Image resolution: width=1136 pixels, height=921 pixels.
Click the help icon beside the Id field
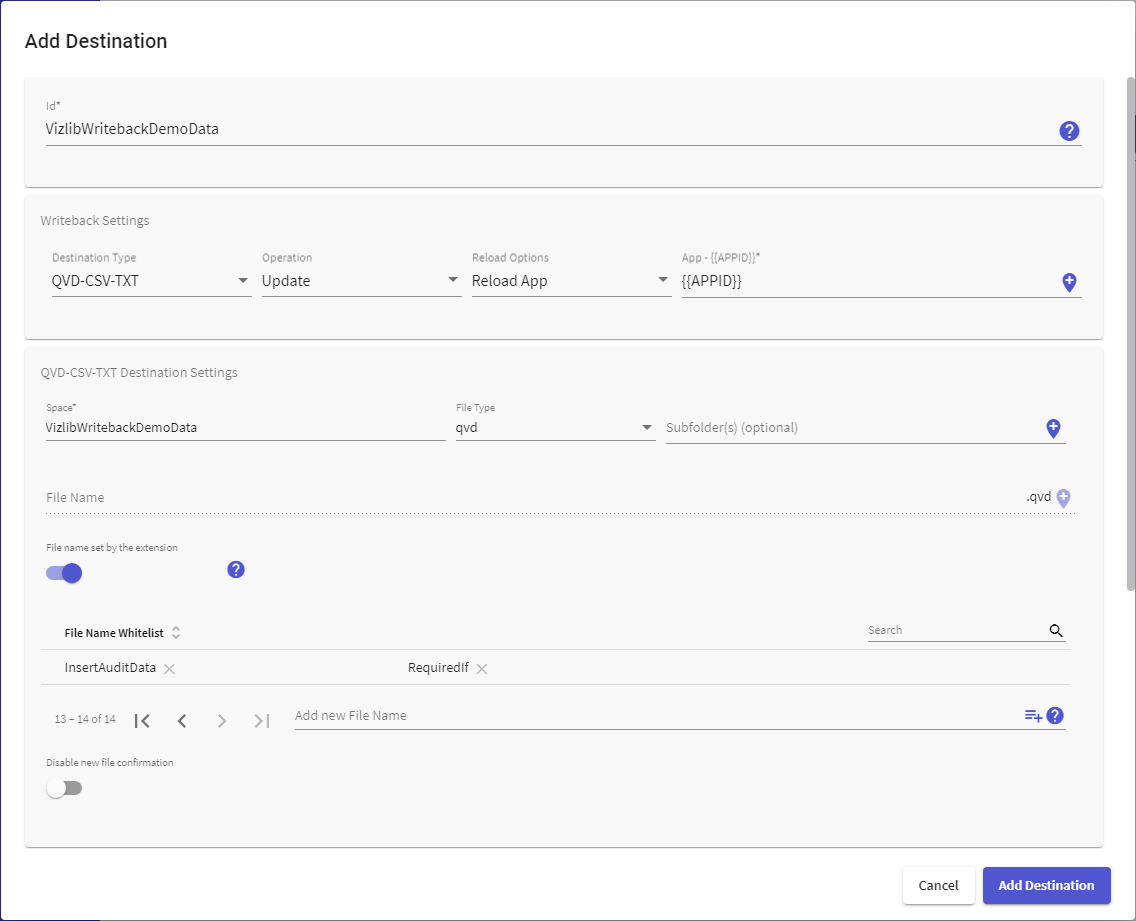click(1069, 131)
